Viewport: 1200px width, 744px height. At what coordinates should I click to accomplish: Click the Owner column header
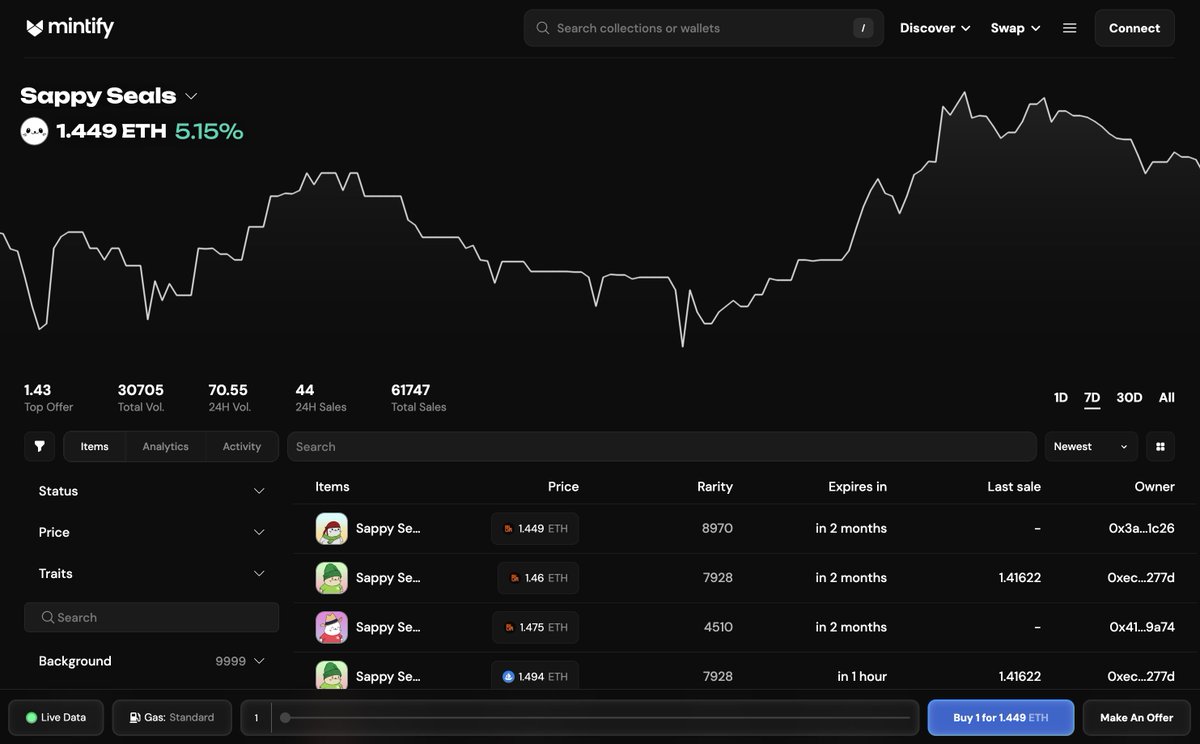(1154, 487)
